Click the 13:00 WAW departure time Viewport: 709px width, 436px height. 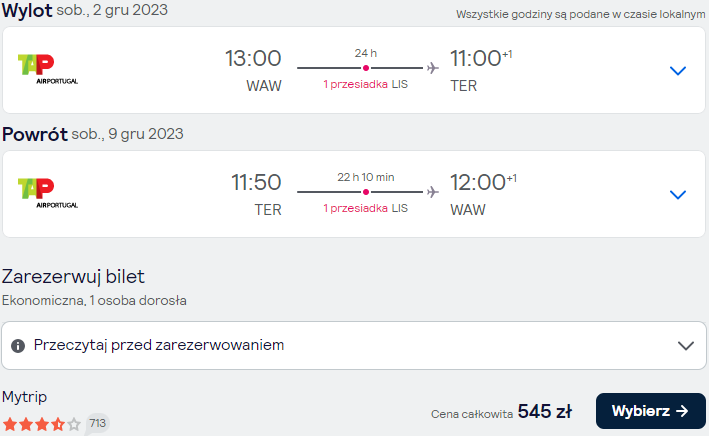pos(253,59)
